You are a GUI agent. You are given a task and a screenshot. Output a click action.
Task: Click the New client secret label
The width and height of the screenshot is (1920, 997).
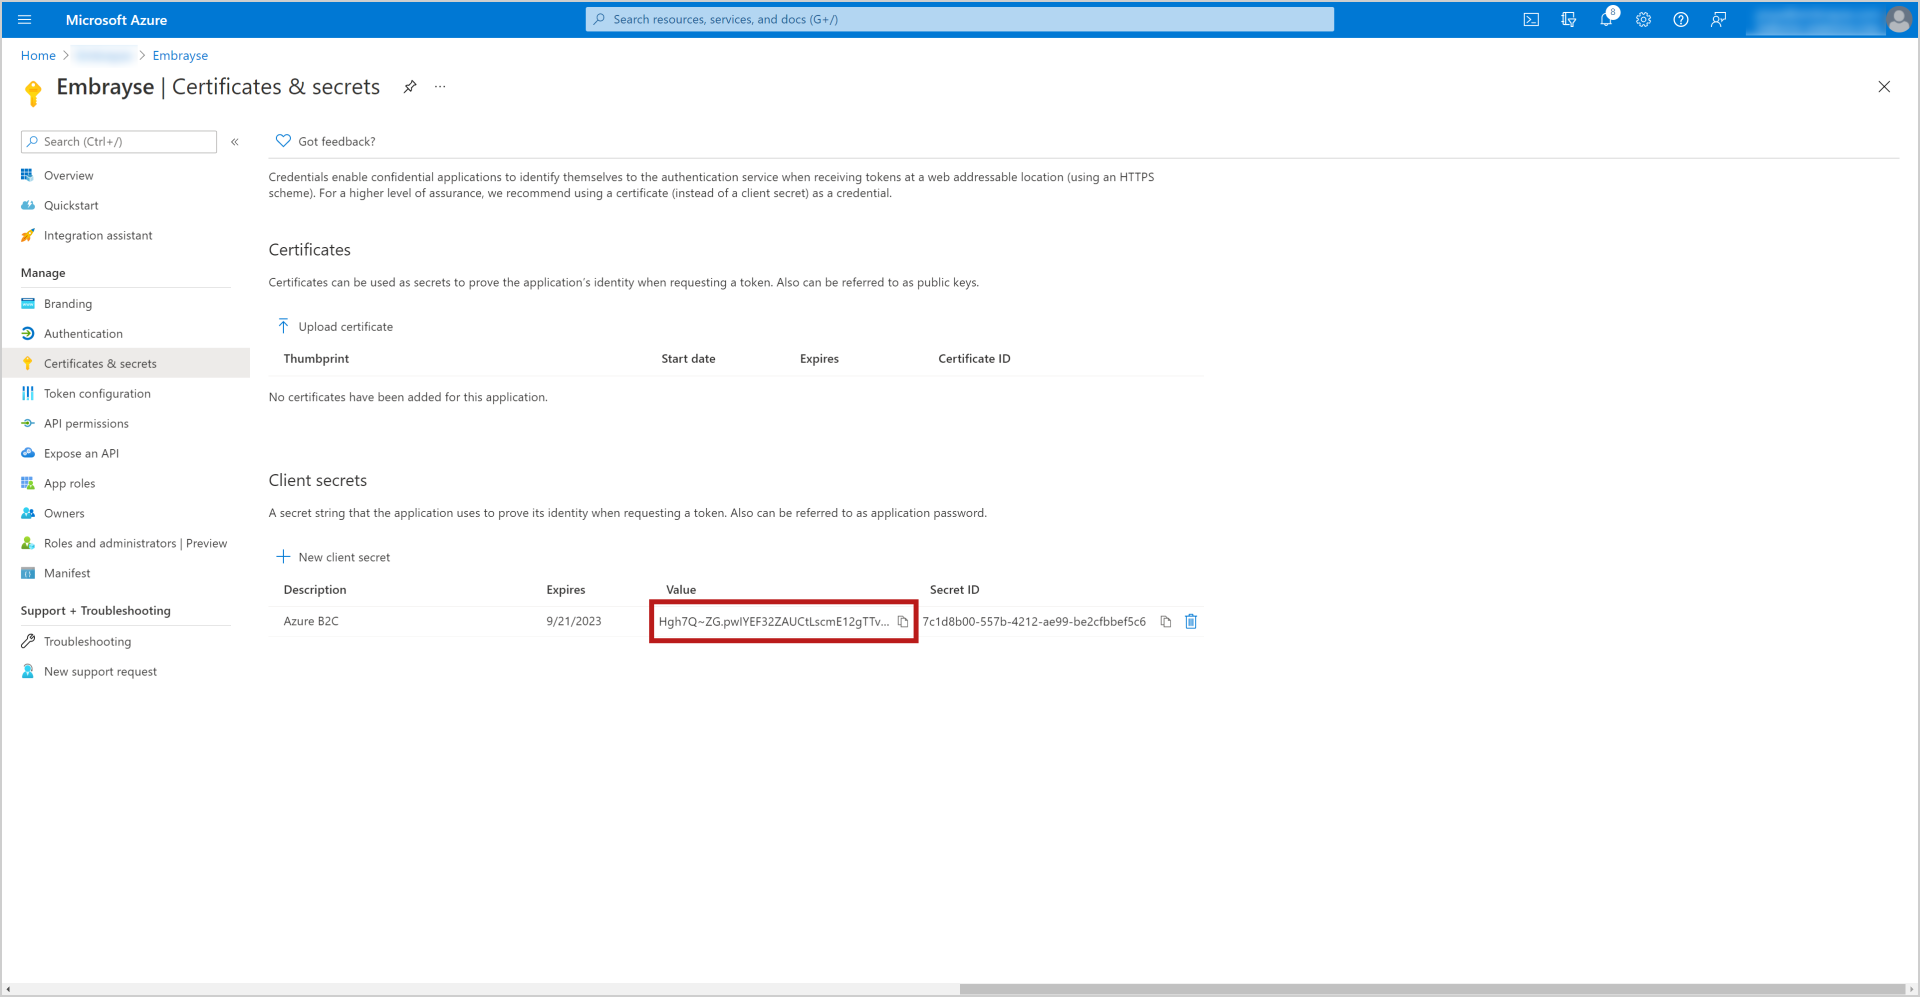344,558
